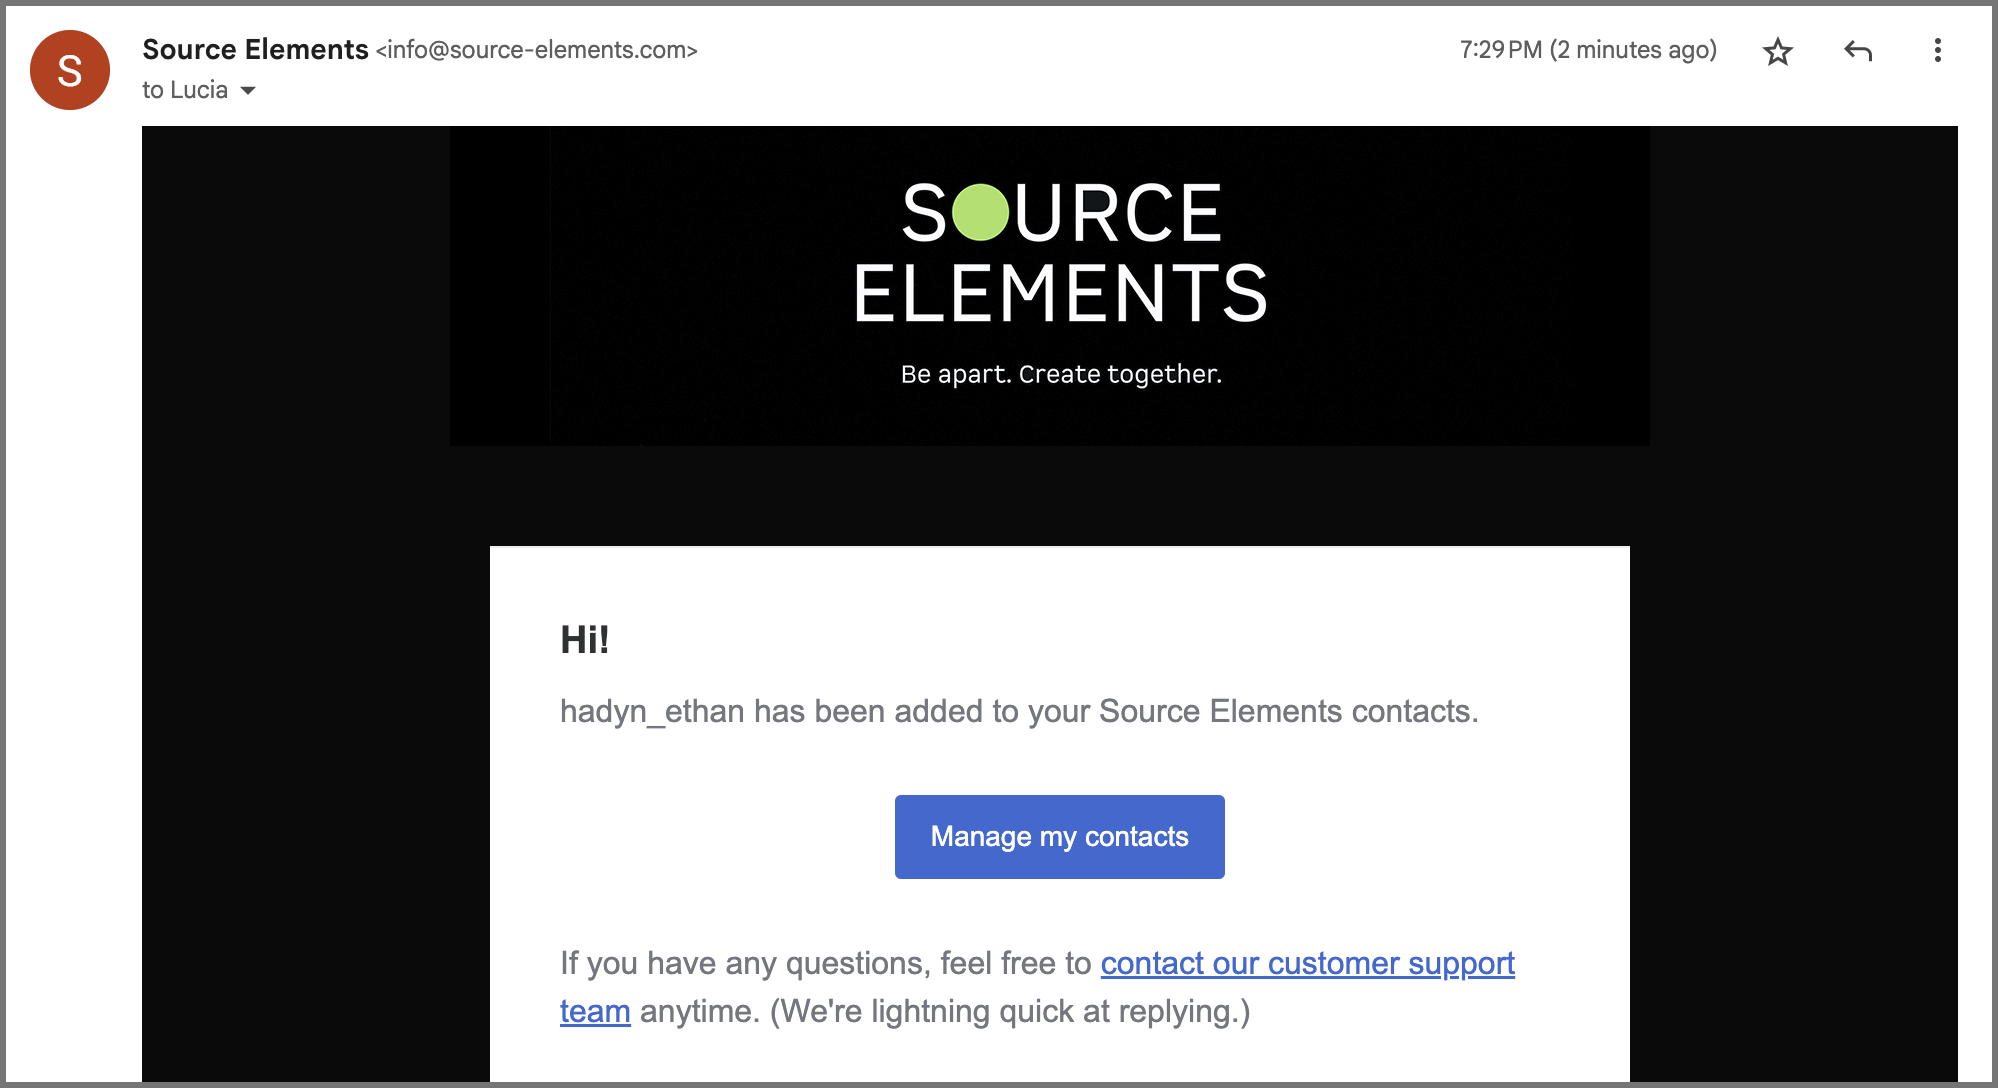The image size is (1998, 1088).
Task: Open the three-dot more options menu
Action: (1937, 51)
